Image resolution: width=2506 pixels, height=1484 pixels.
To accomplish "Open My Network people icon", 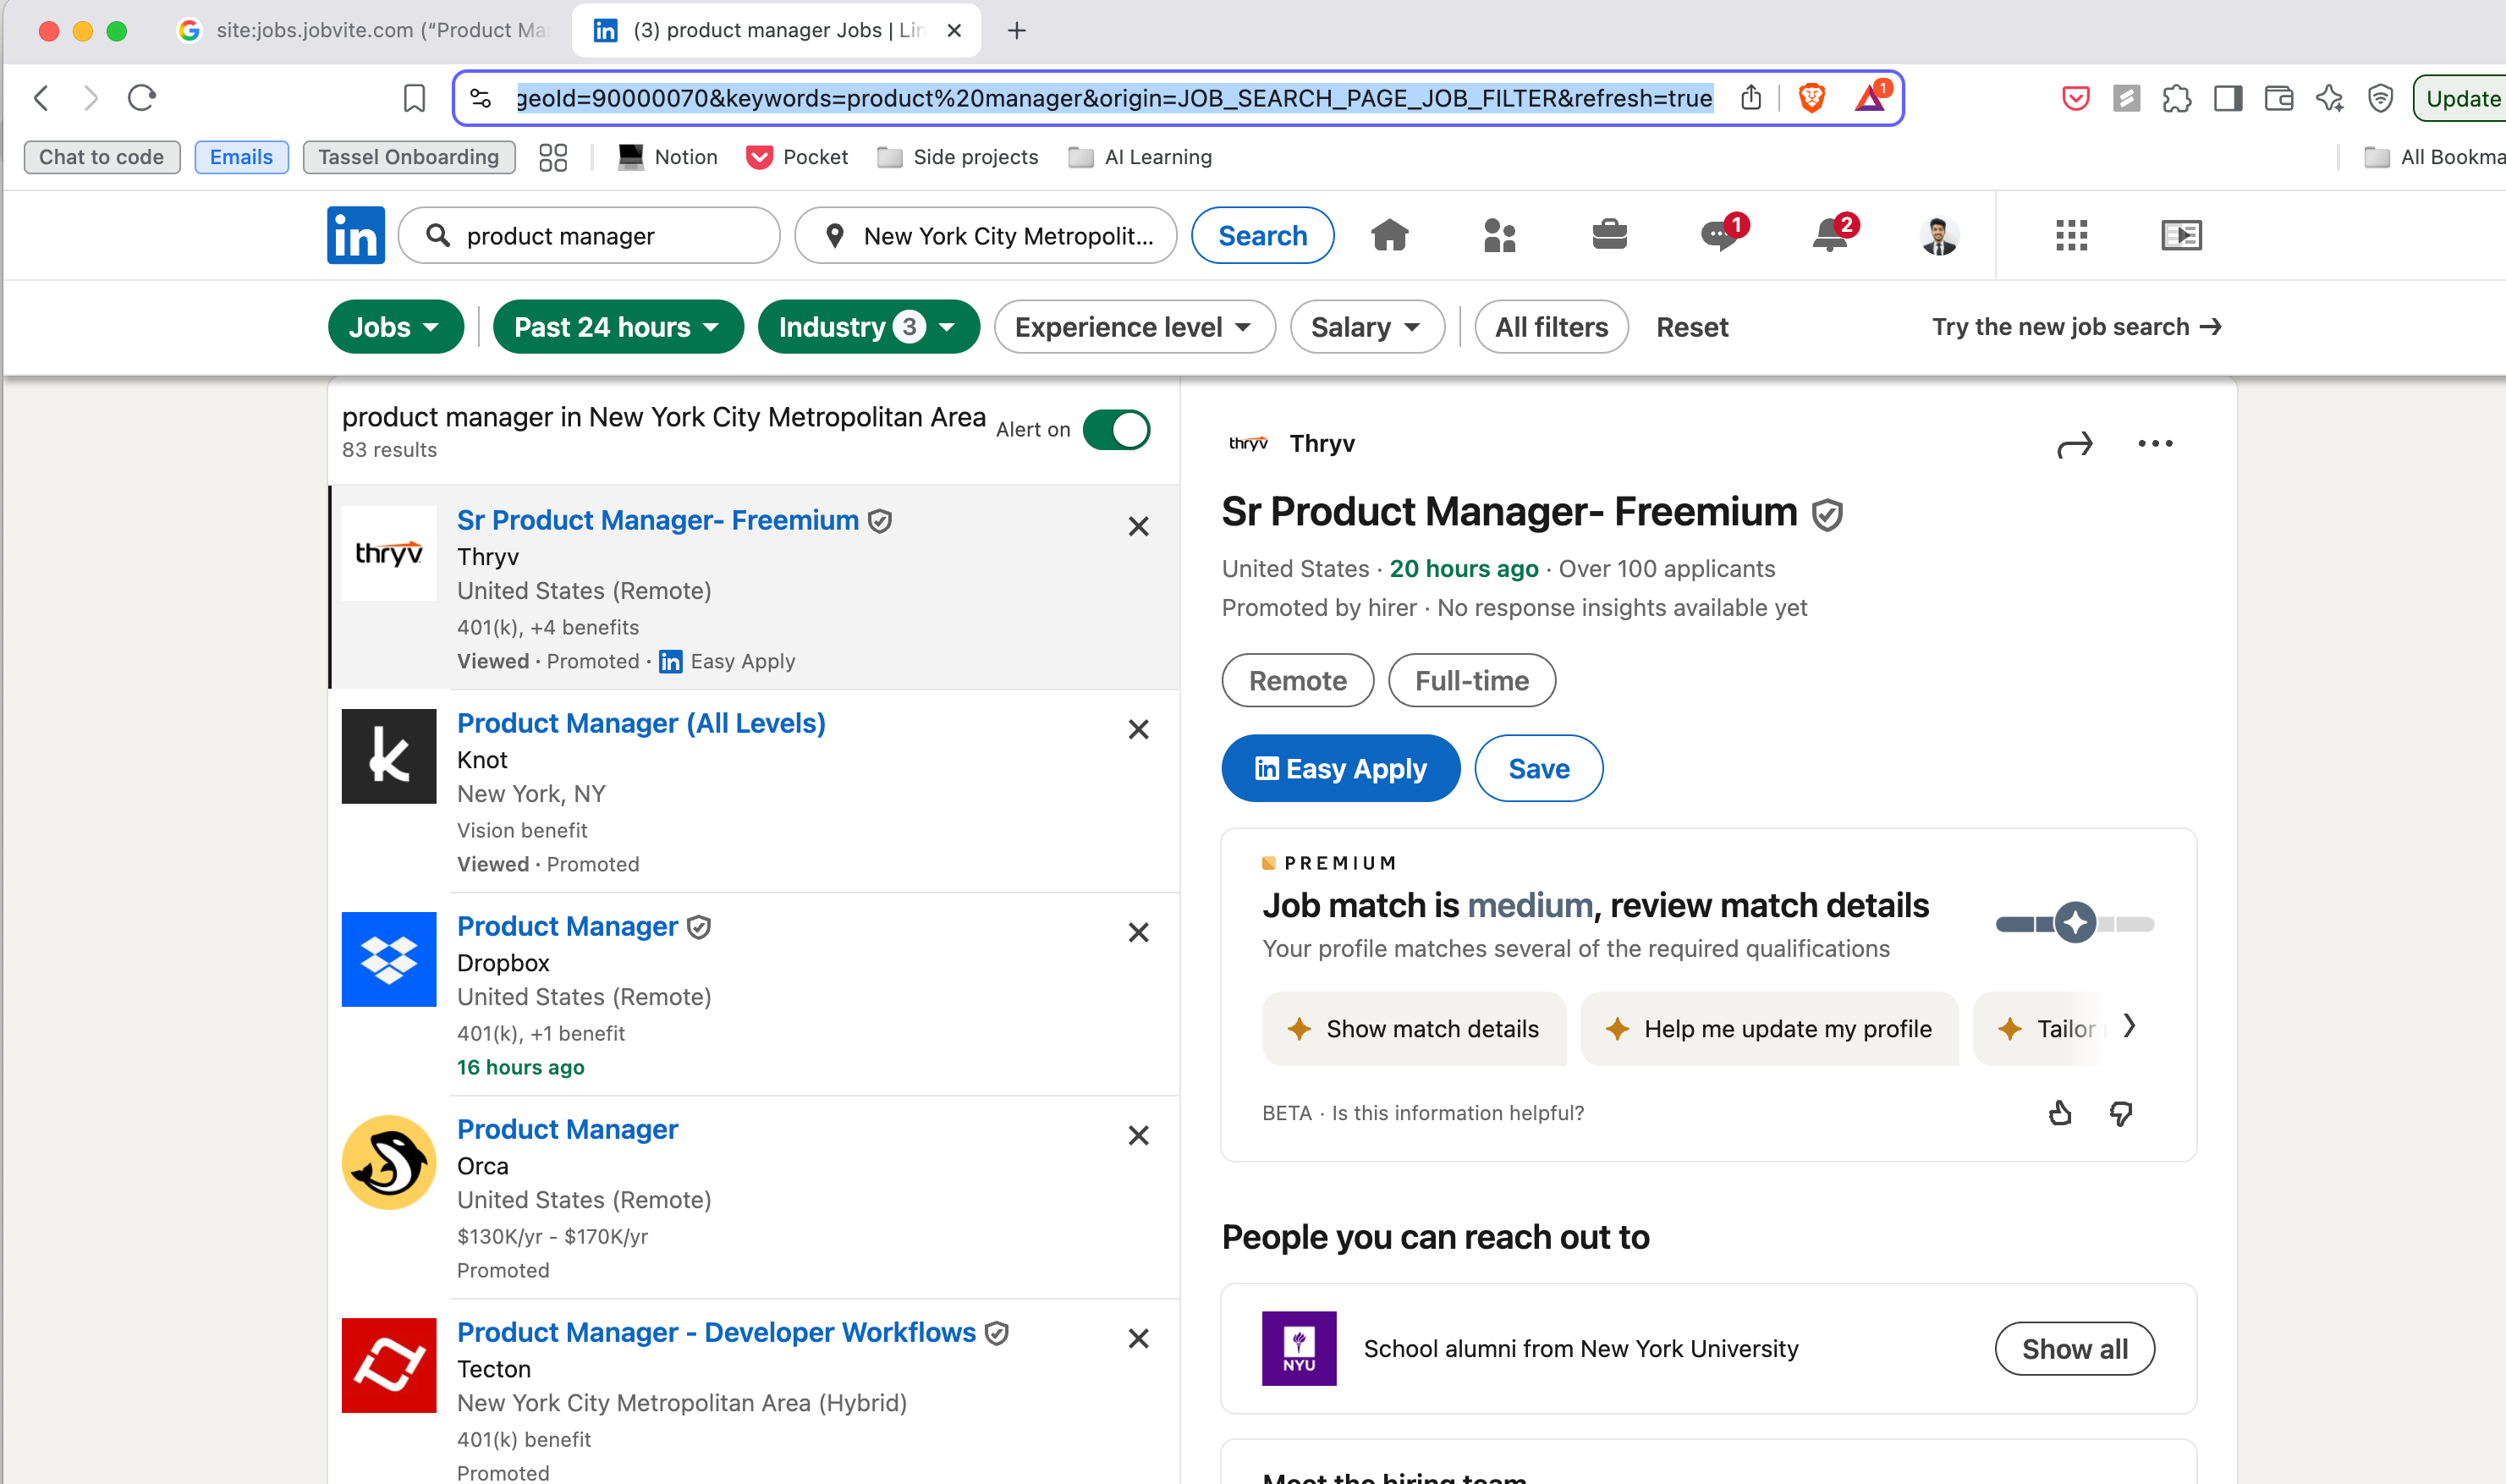I will pos(1499,235).
